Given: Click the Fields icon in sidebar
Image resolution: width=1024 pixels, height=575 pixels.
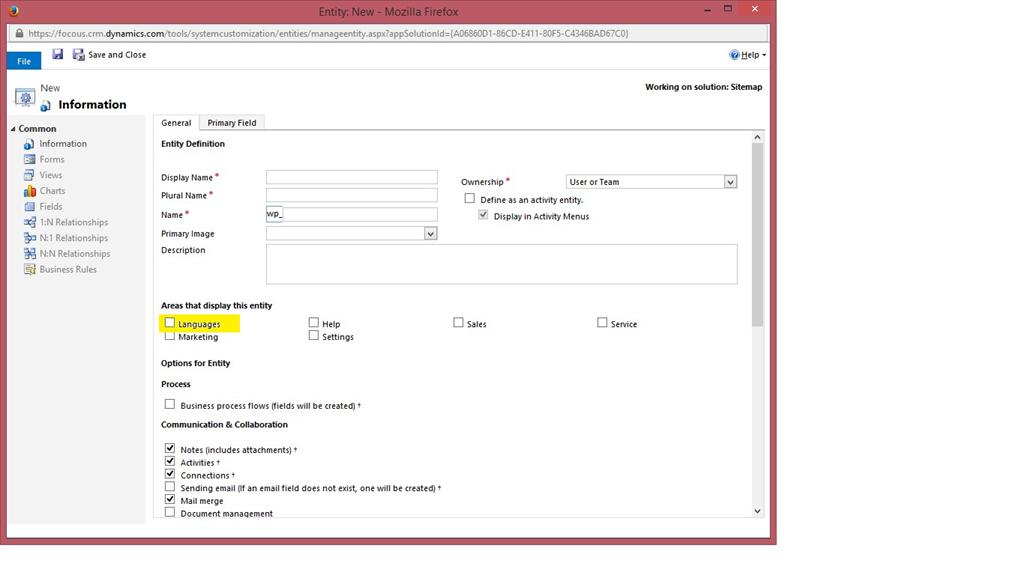Looking at the screenshot, I should [x=29, y=206].
